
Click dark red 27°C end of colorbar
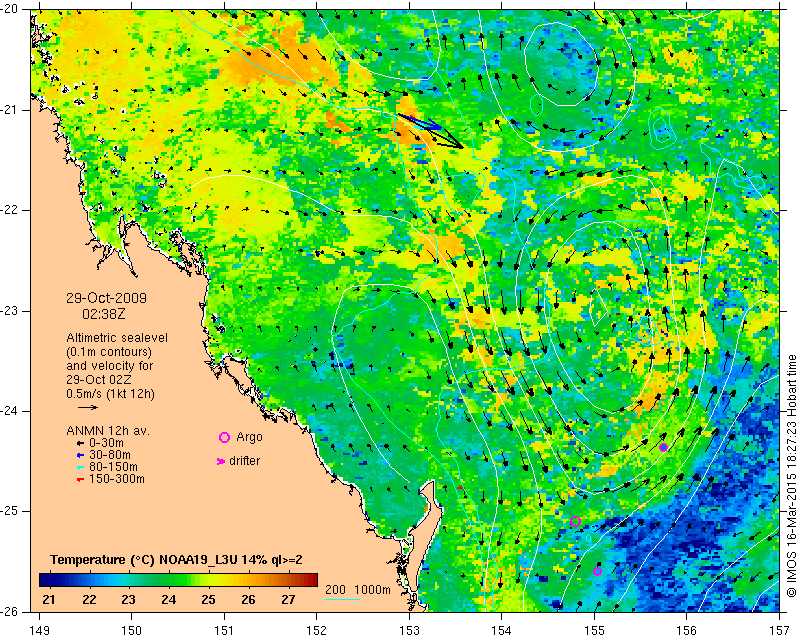(310, 580)
